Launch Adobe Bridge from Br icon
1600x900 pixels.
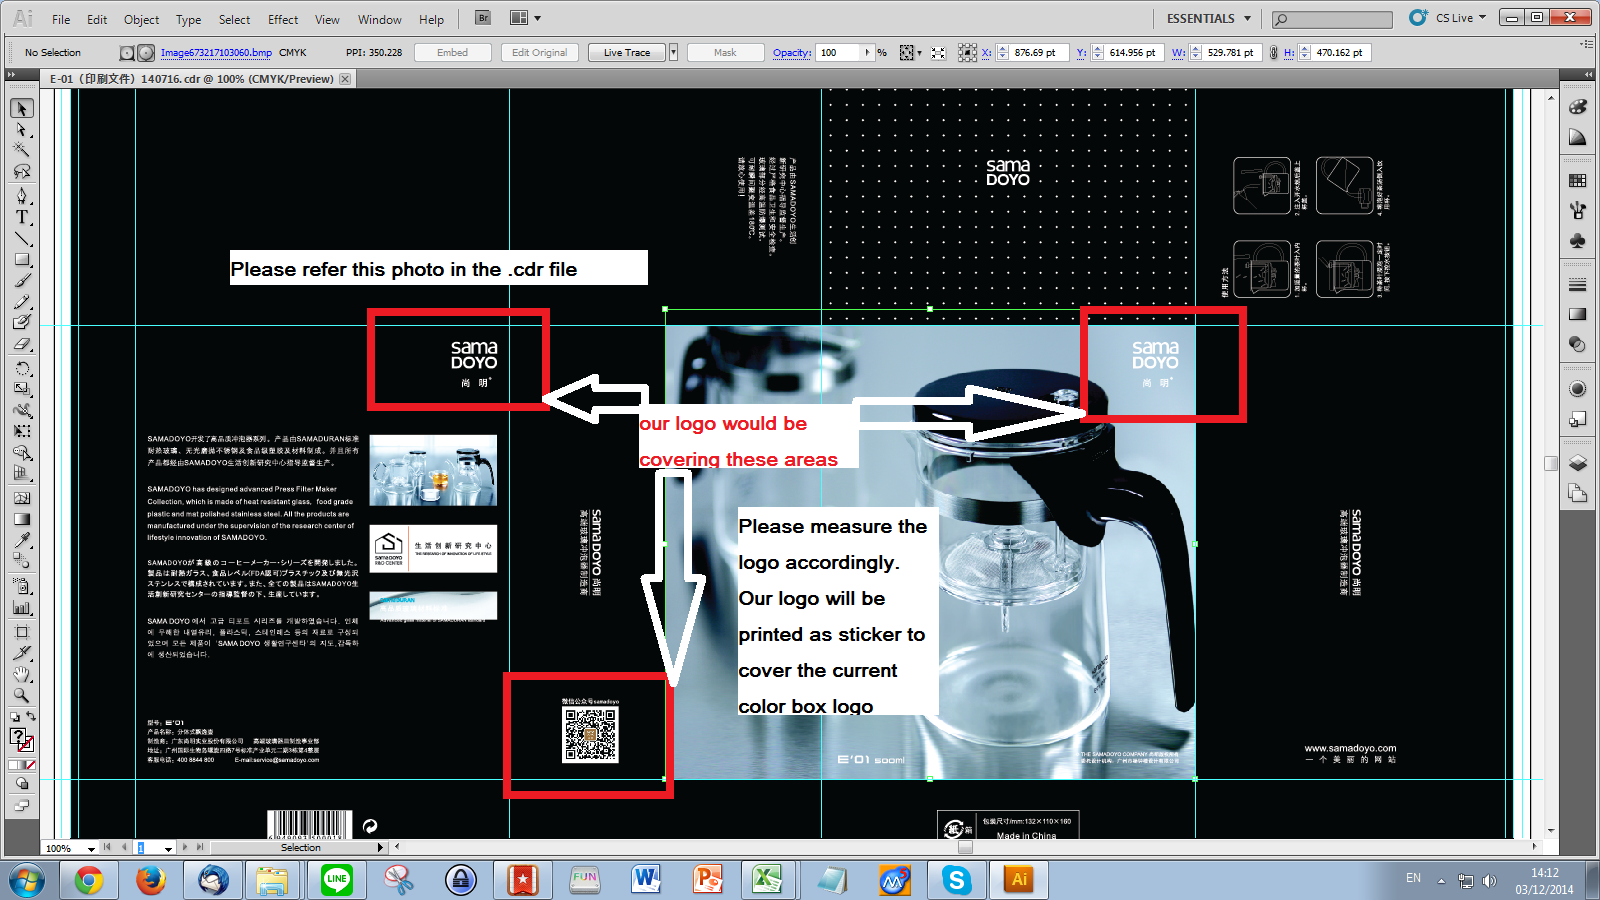pyautogui.click(x=483, y=18)
